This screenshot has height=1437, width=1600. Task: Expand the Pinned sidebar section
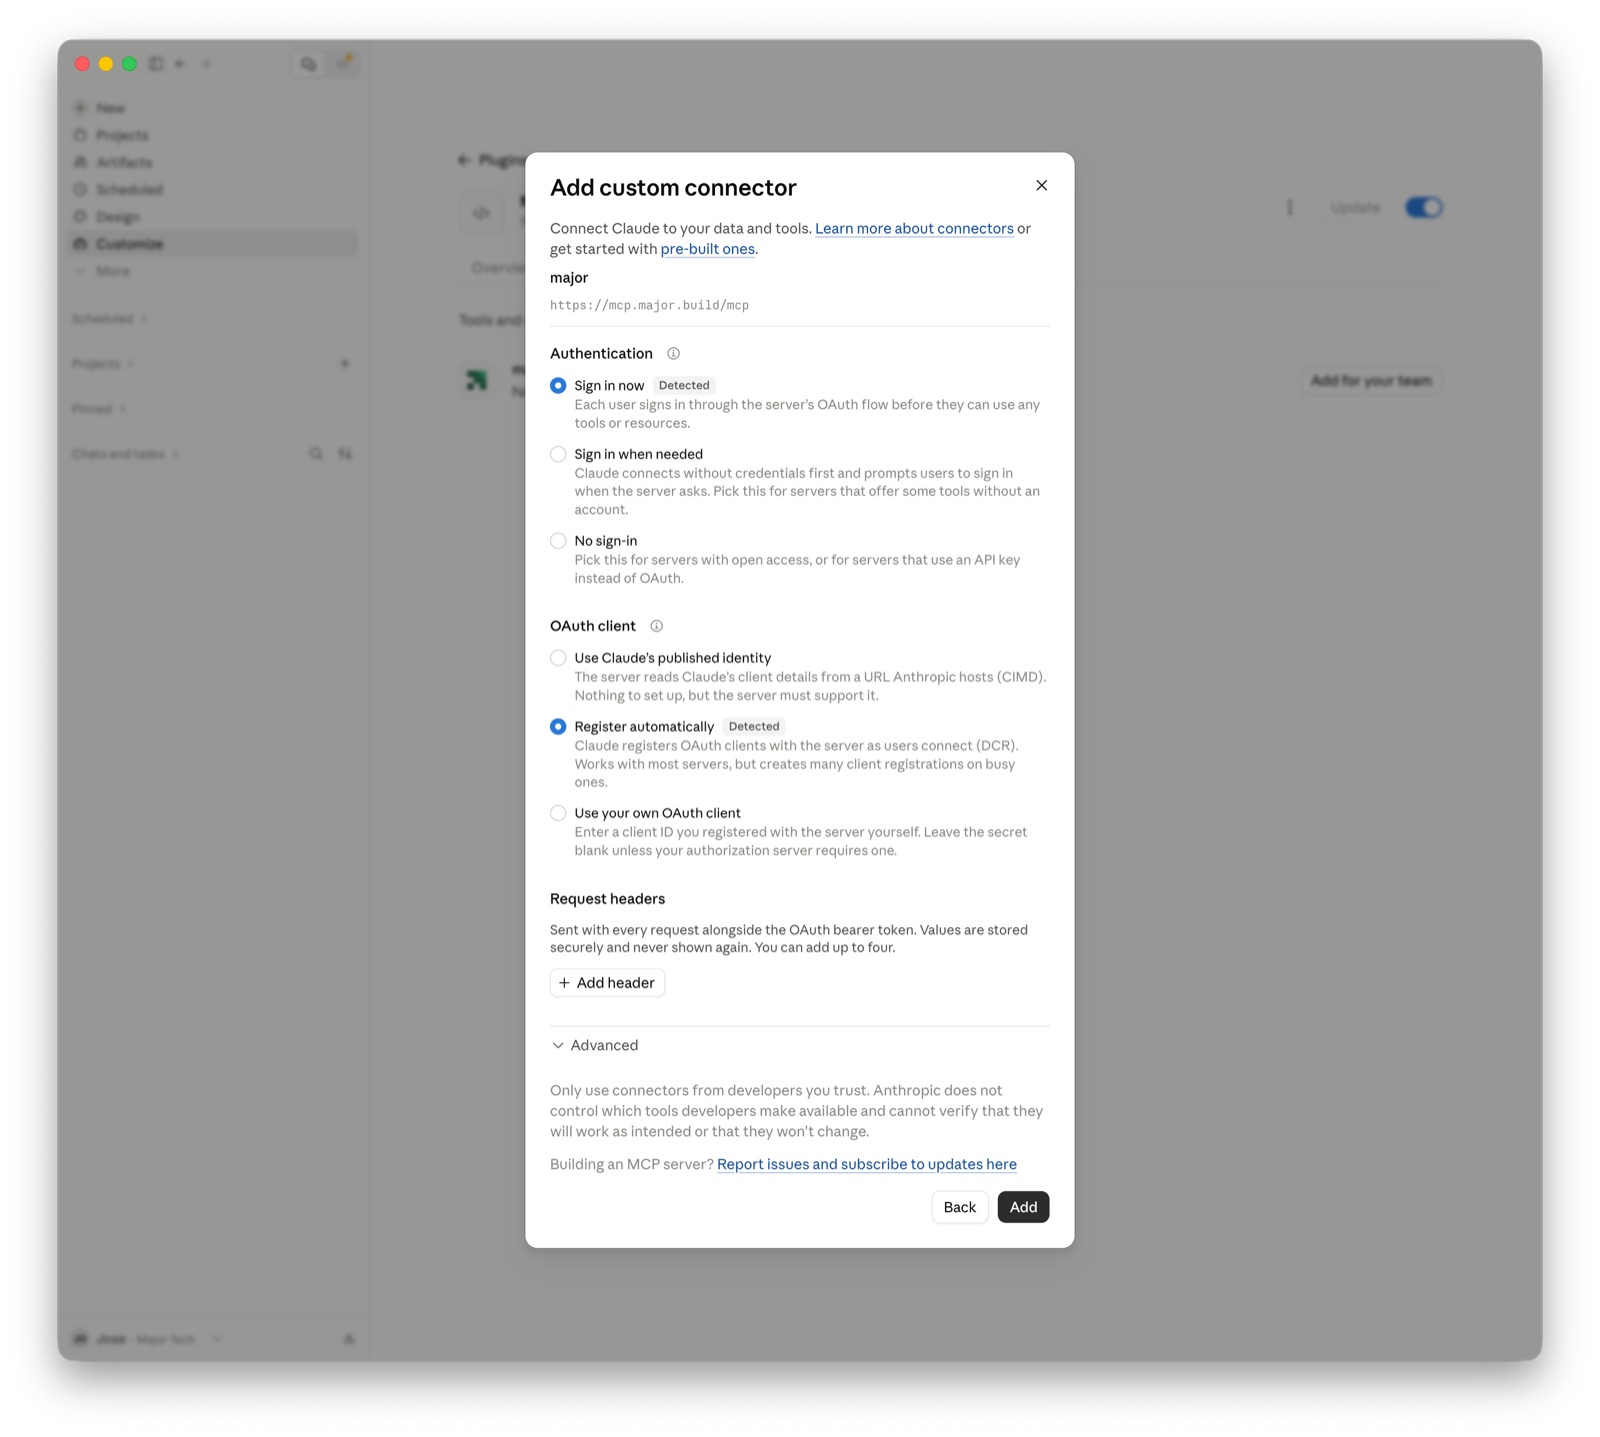pyautogui.click(x=98, y=409)
